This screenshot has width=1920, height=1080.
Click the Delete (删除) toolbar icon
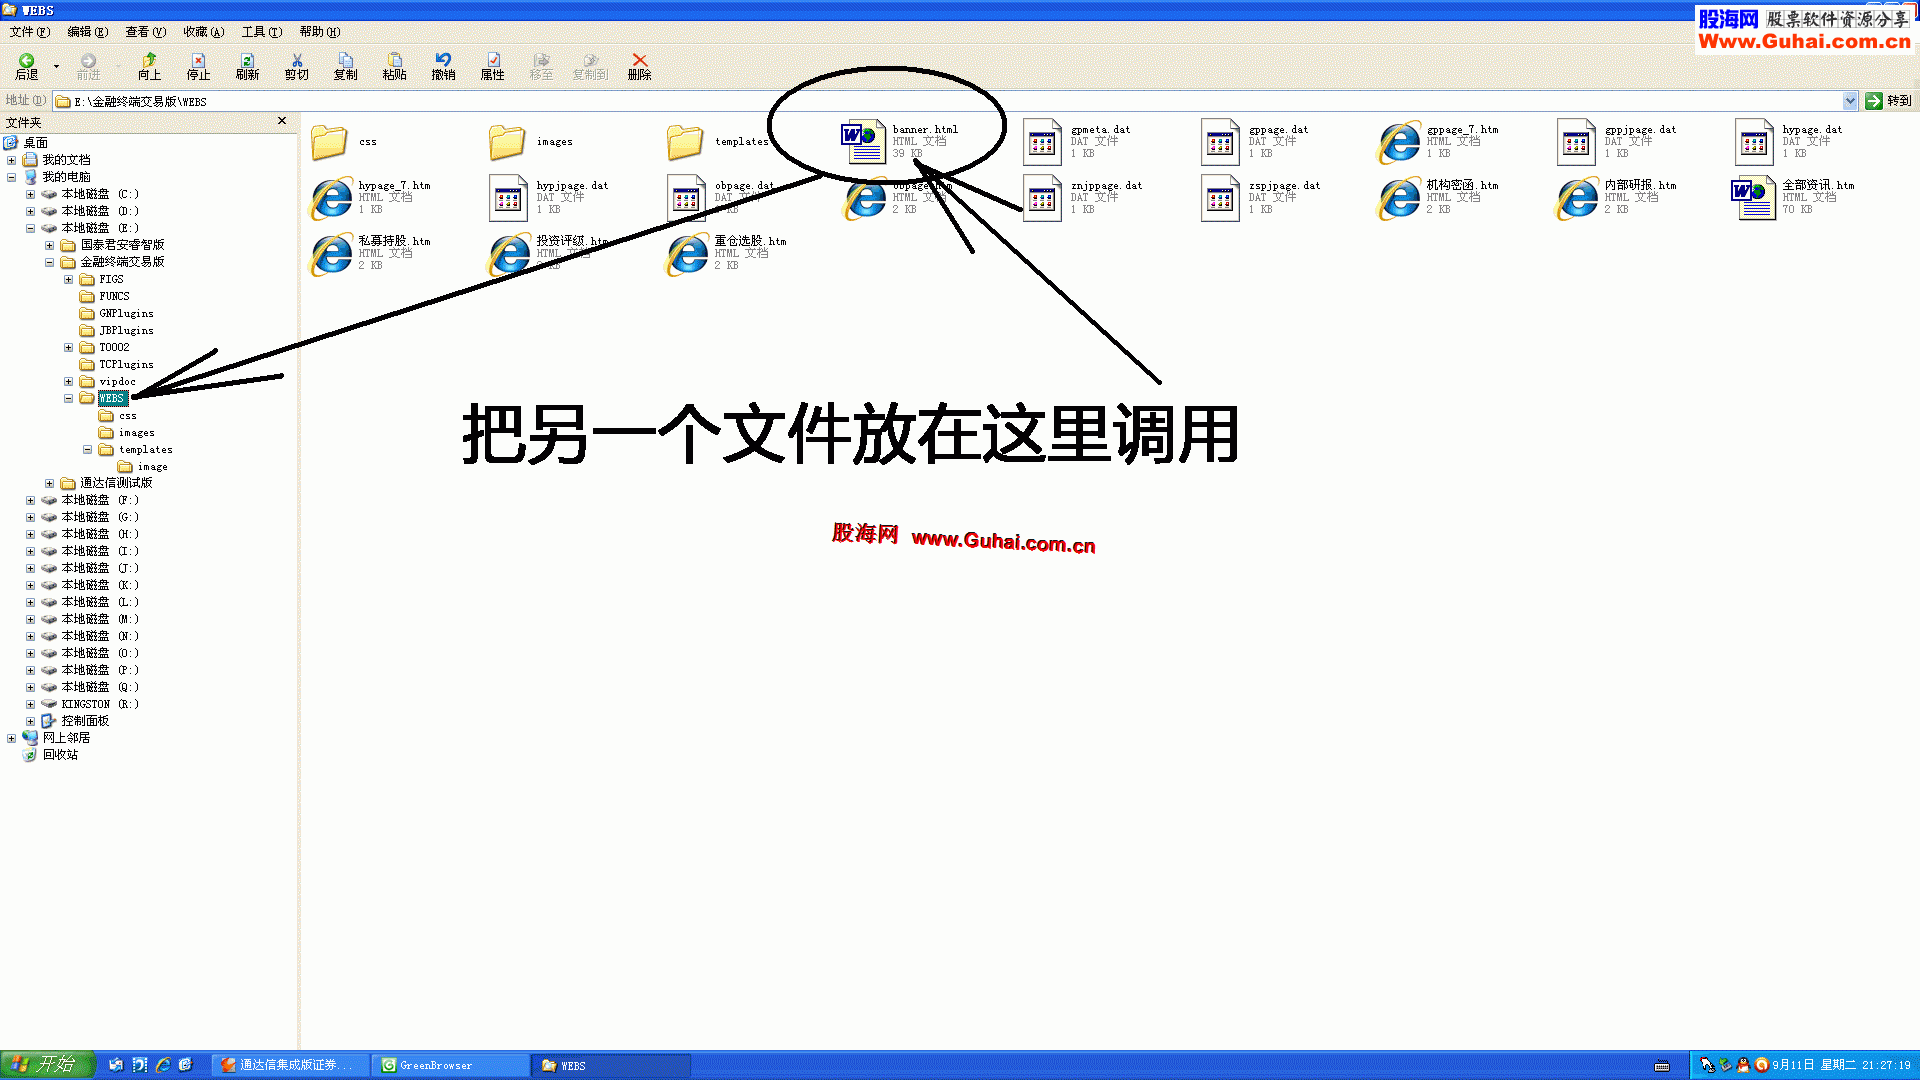click(639, 67)
